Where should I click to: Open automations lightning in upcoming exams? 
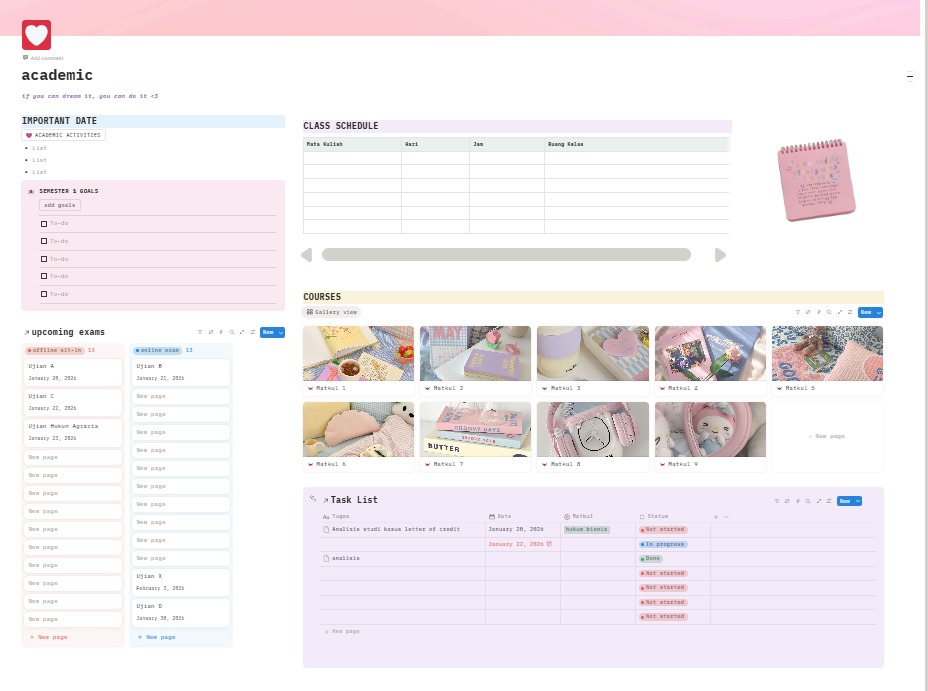[x=221, y=332]
